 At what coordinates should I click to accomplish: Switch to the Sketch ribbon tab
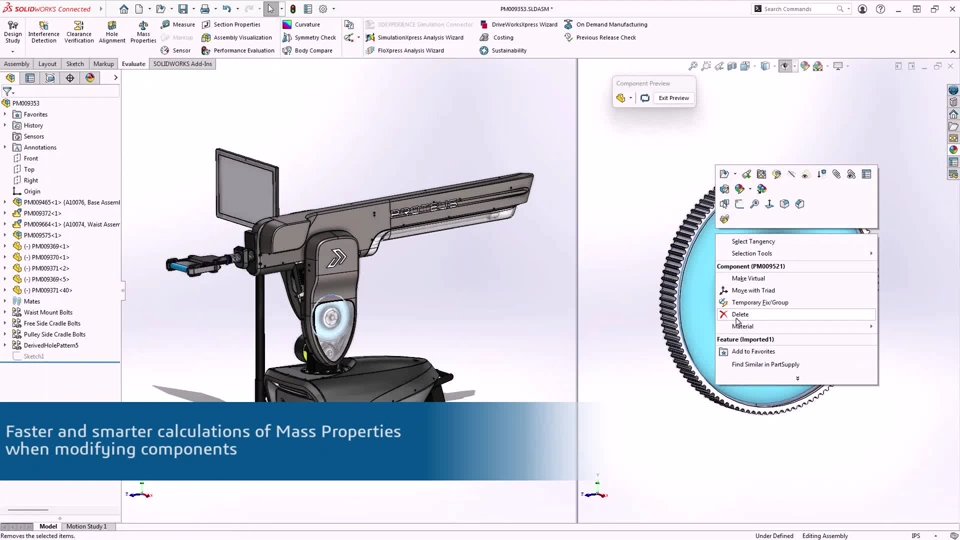pyautogui.click(x=75, y=64)
